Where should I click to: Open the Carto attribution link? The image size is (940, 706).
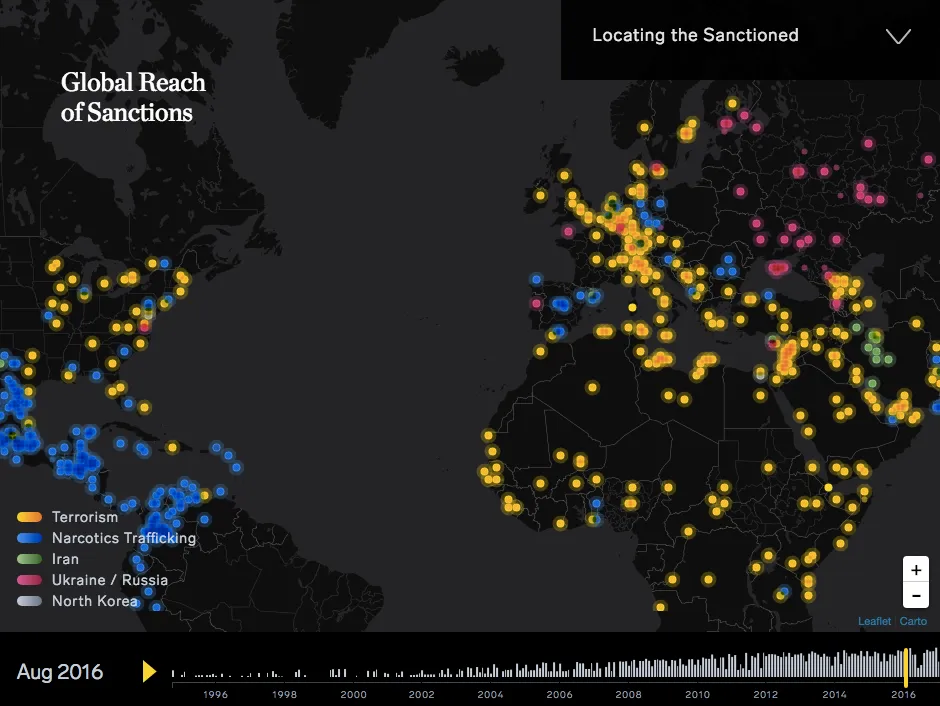[x=913, y=621]
